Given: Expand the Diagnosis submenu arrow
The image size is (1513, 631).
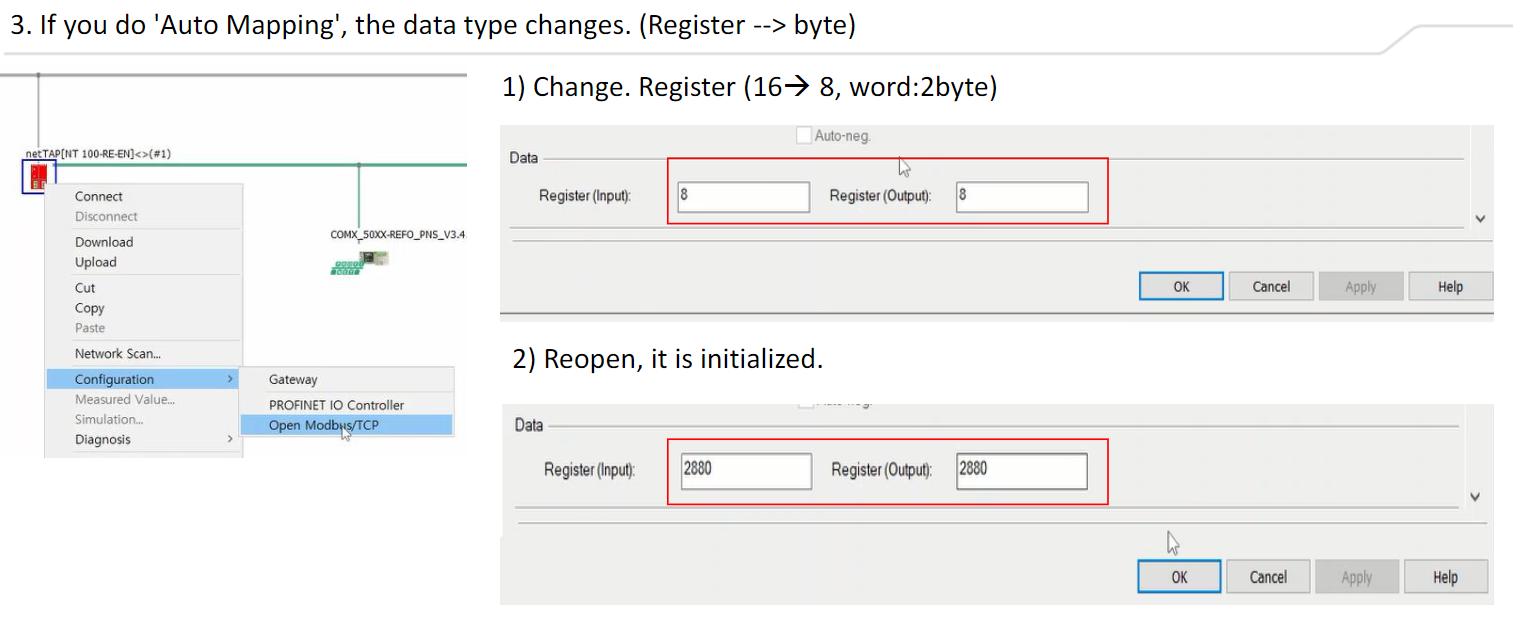Looking at the screenshot, I should point(230,439).
